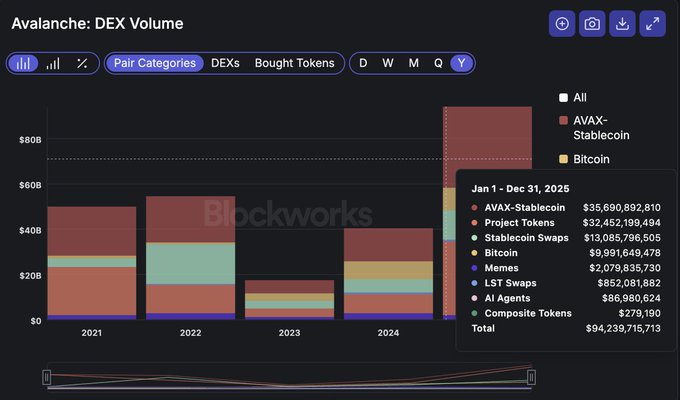Click the add (plus) icon button
Viewport: 680px width, 400px height.
click(563, 24)
